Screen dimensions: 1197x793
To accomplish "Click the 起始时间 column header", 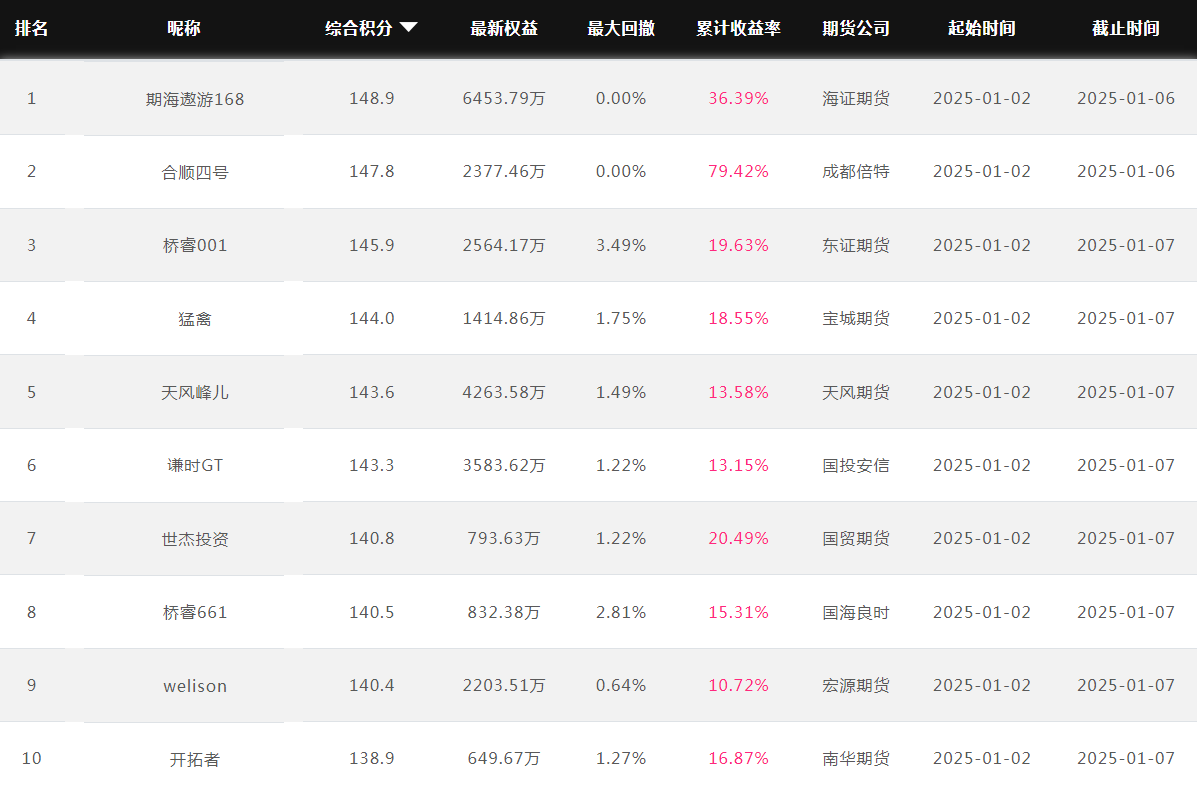I will (x=982, y=28).
